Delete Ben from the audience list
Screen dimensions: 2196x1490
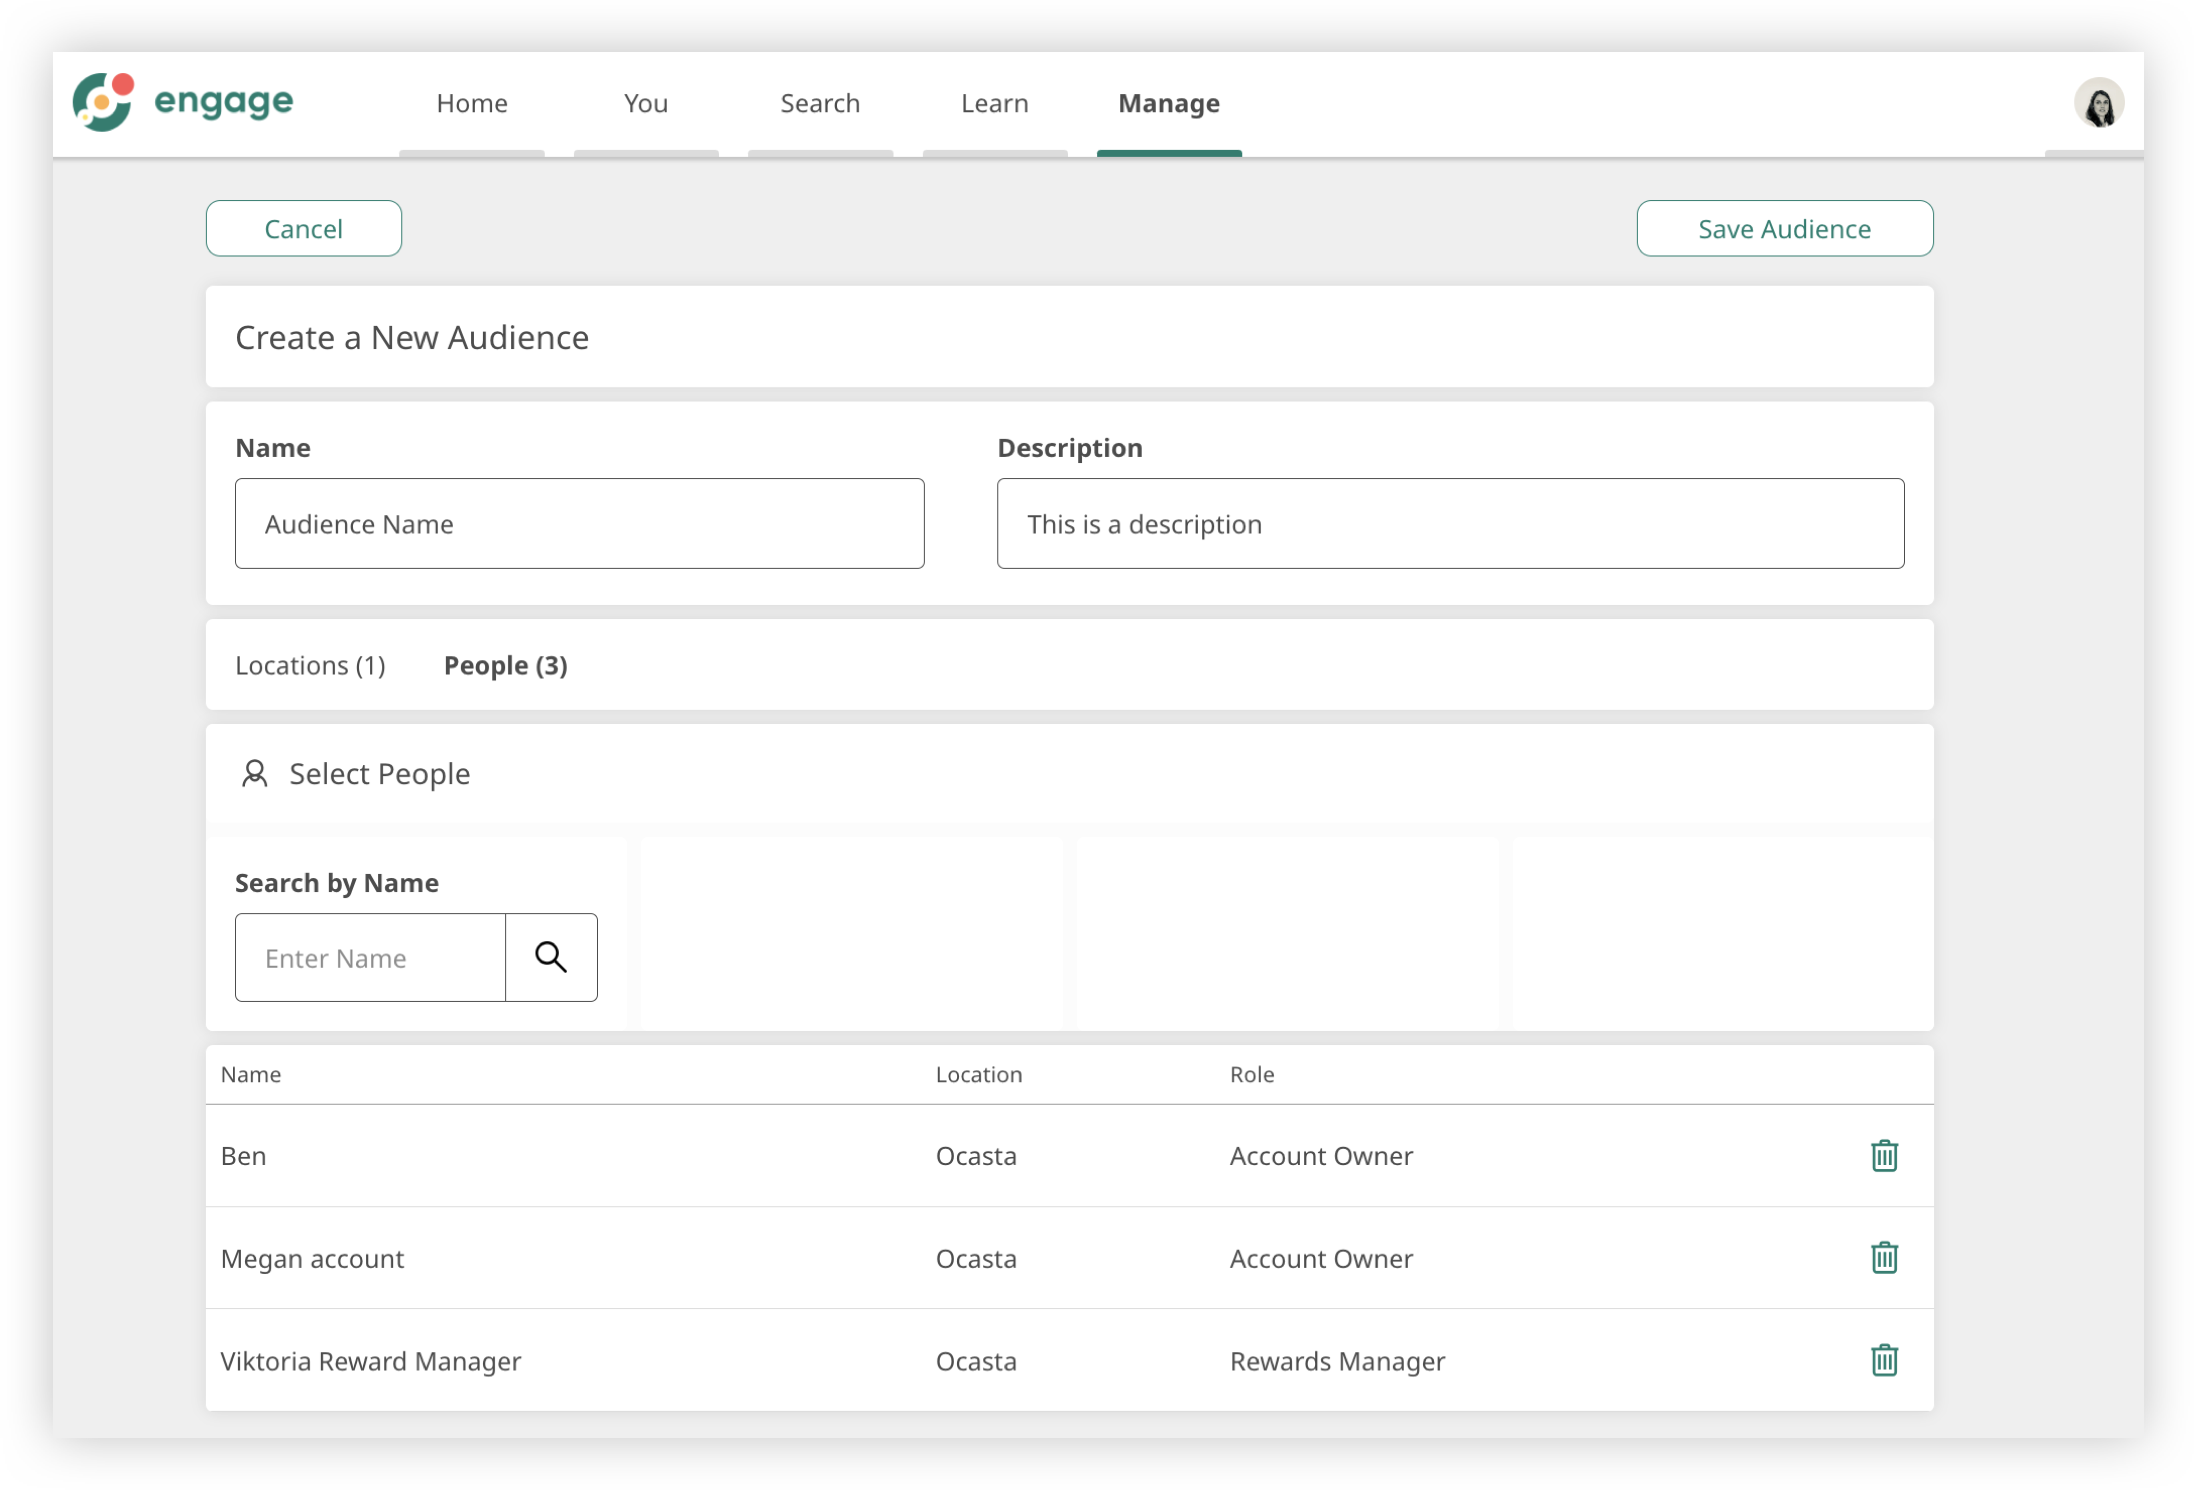(1884, 1156)
